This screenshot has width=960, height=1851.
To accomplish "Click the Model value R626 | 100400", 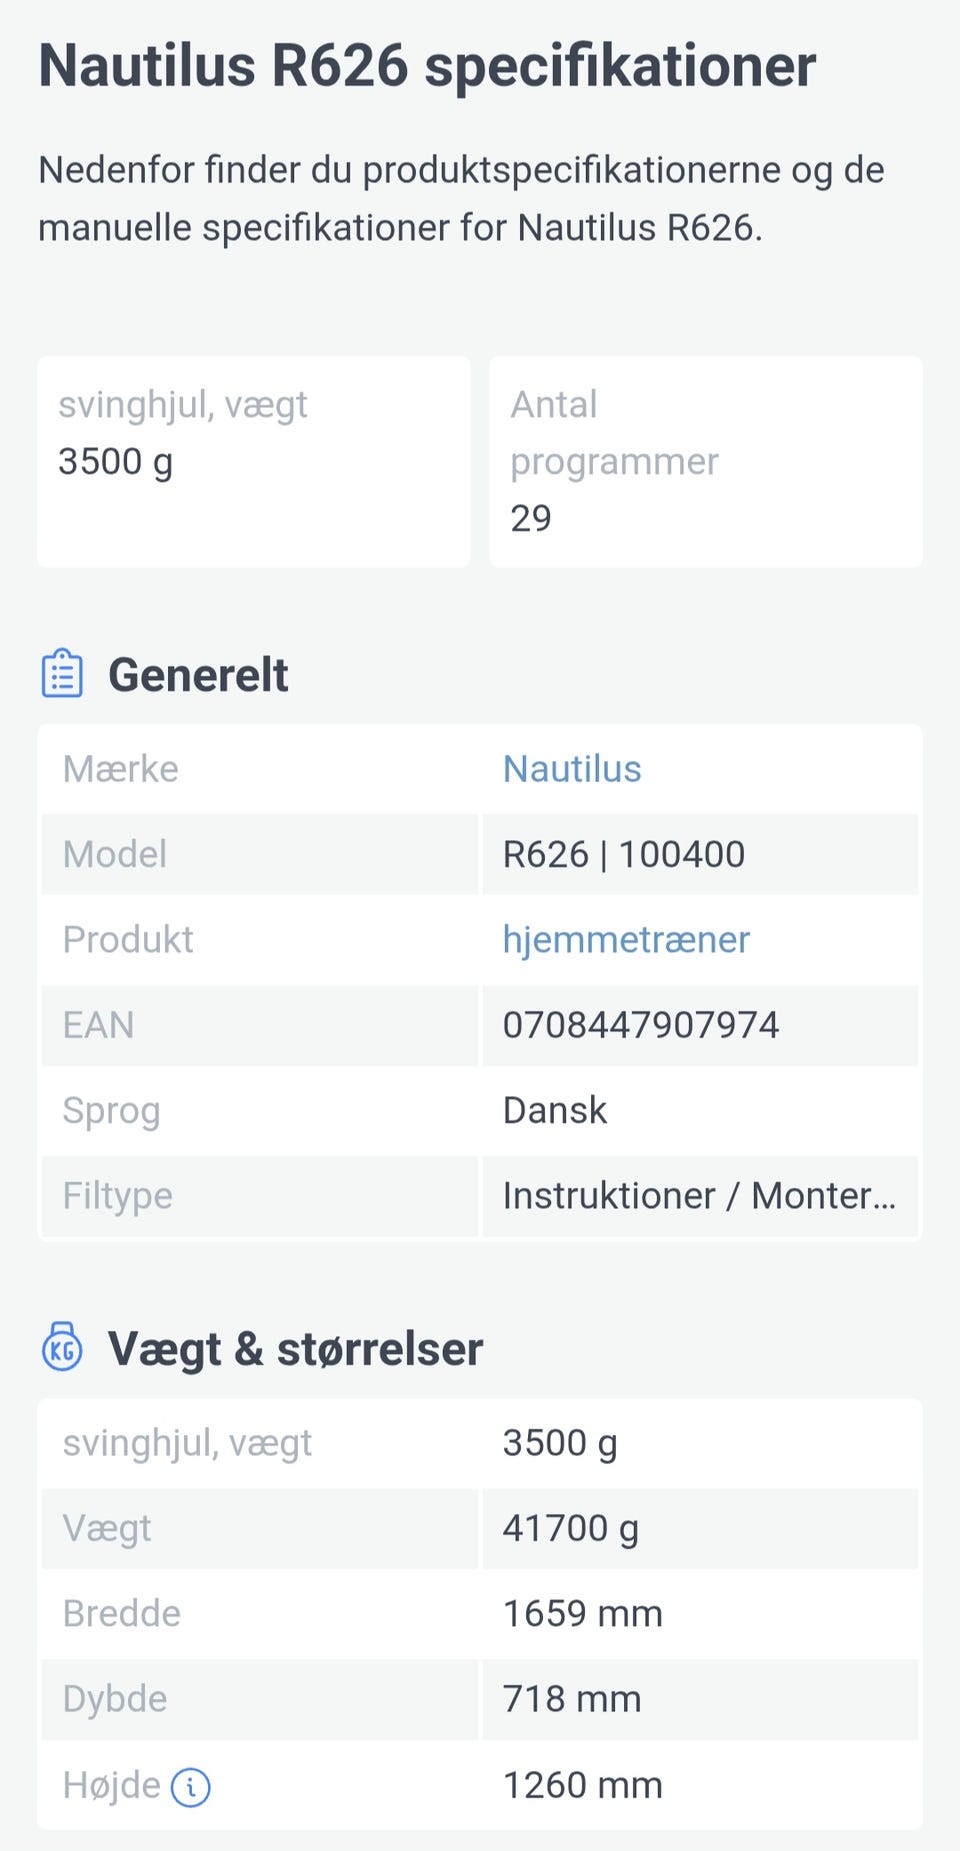I will 624,855.
